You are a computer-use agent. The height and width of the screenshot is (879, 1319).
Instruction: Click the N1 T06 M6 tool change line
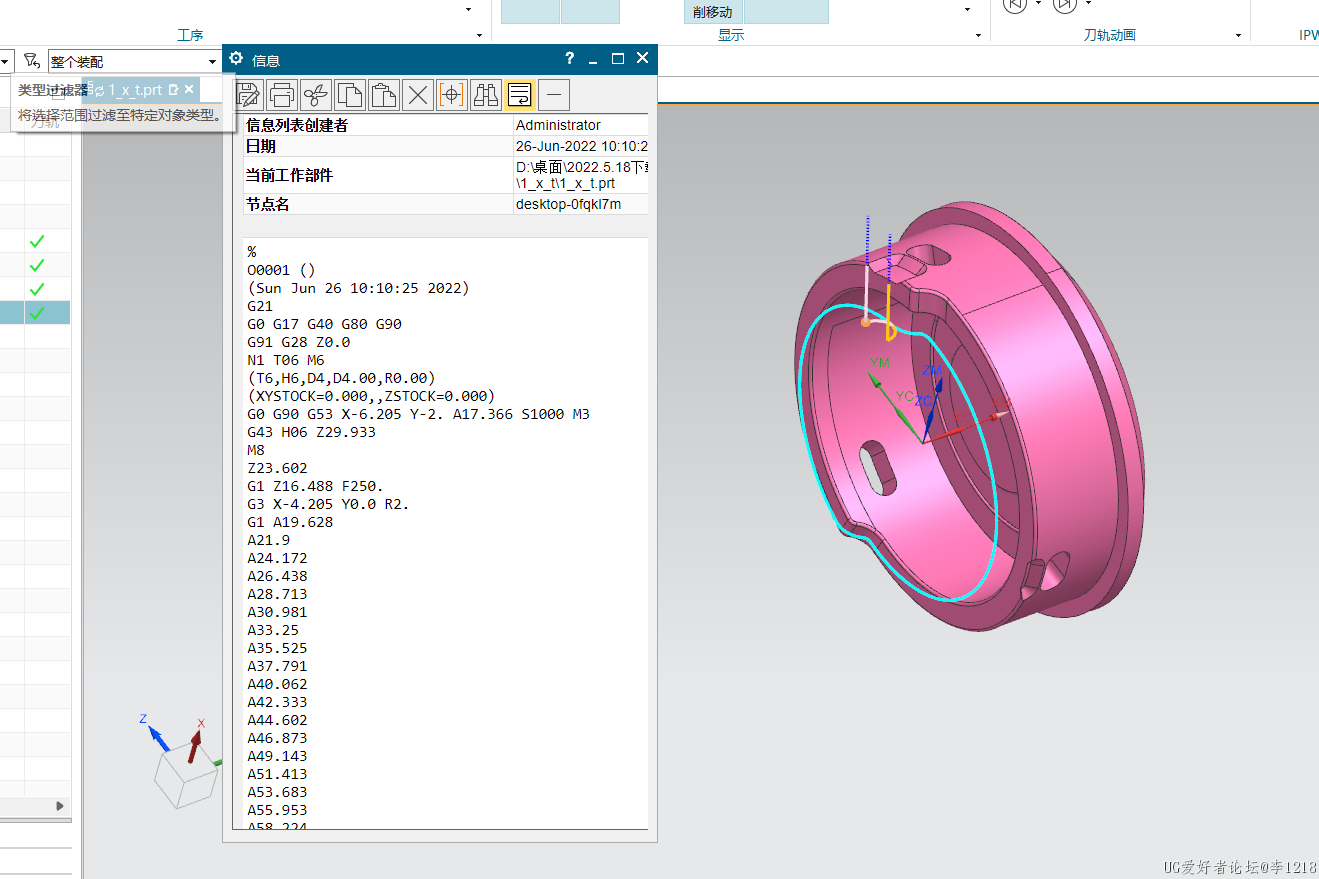[x=285, y=360]
